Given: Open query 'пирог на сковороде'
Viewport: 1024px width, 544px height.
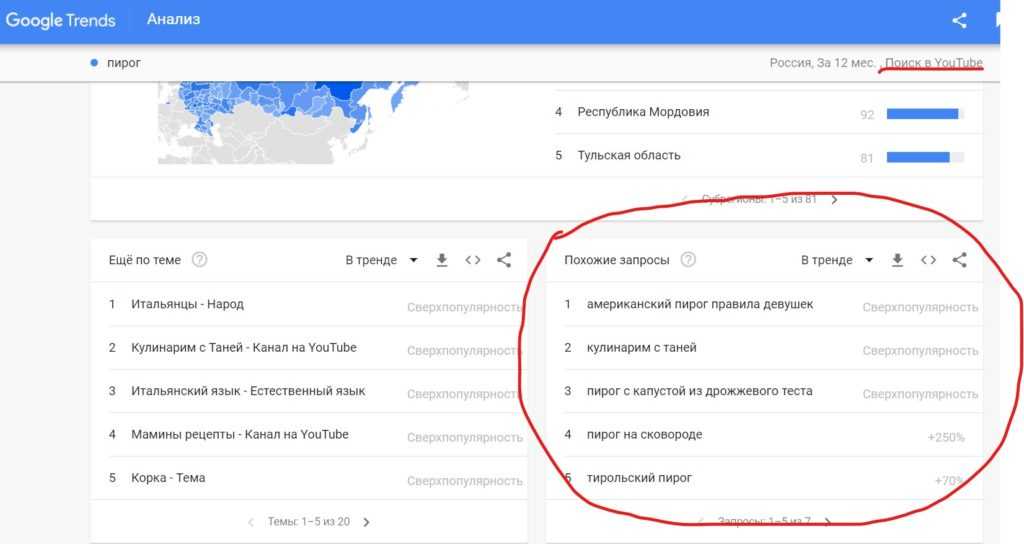Looking at the screenshot, I should coord(644,435).
